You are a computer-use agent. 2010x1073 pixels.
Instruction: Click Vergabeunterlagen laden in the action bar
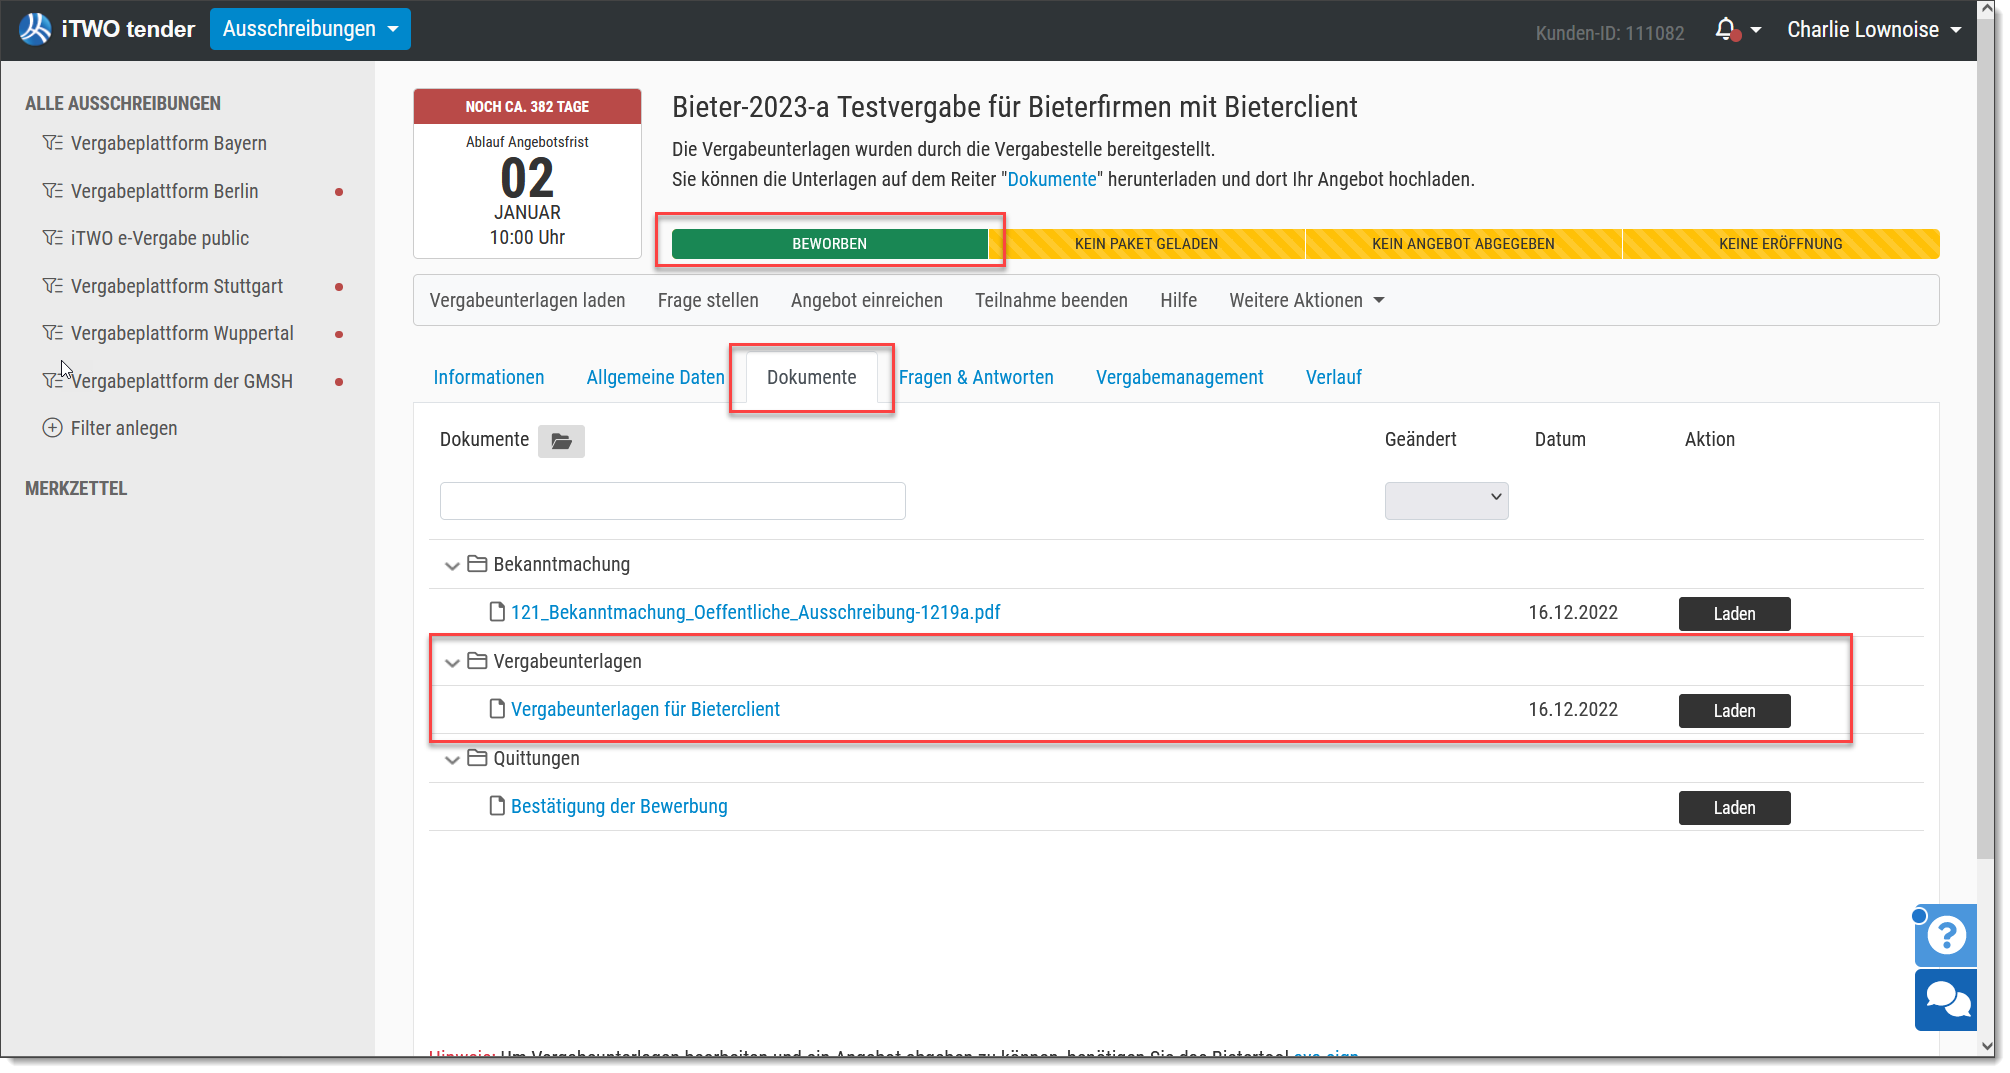click(x=527, y=300)
